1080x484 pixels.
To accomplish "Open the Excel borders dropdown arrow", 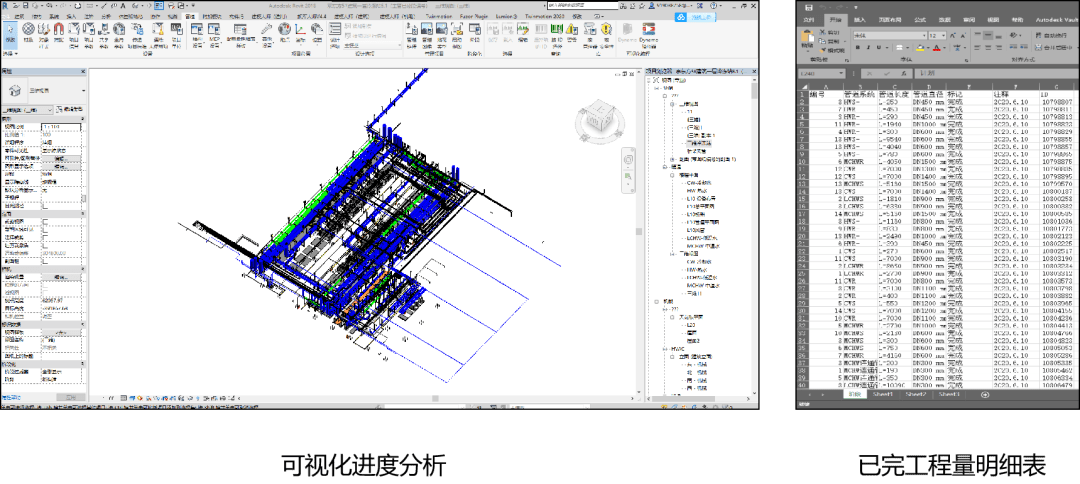I will (907, 48).
